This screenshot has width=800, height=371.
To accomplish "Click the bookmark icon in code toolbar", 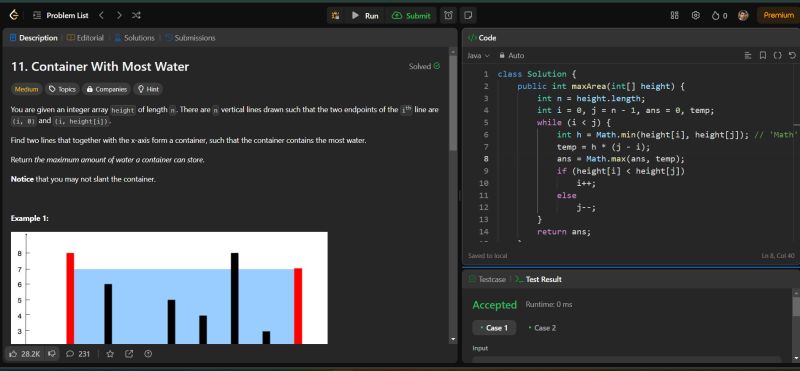I will 763,55.
